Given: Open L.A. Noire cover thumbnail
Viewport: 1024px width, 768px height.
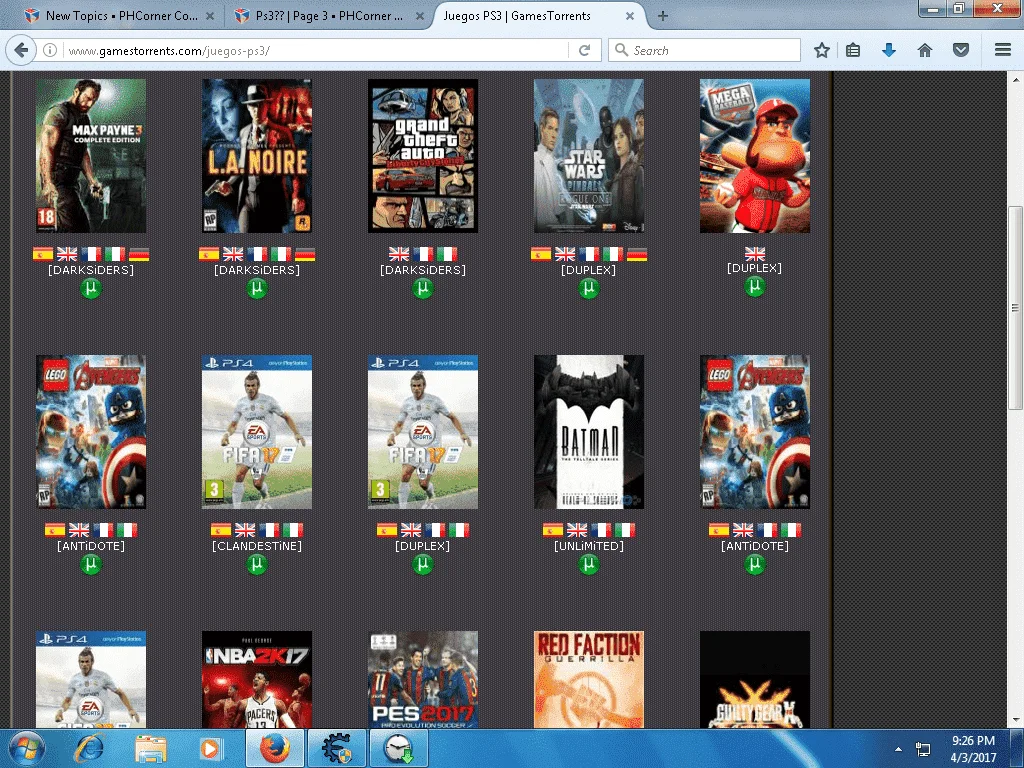Looking at the screenshot, I should pyautogui.click(x=257, y=156).
